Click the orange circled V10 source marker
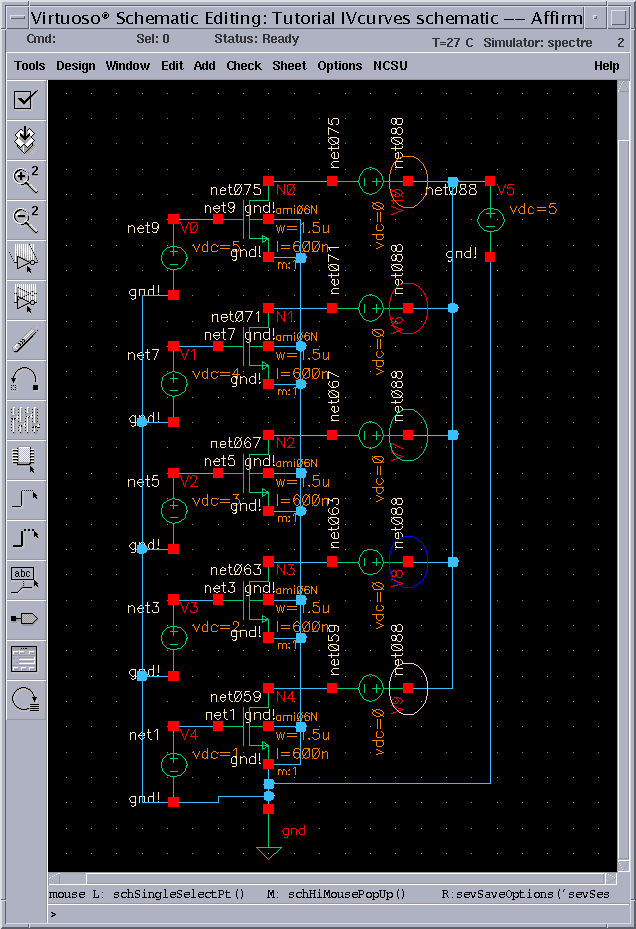Viewport: 636px width, 929px height. tap(408, 182)
